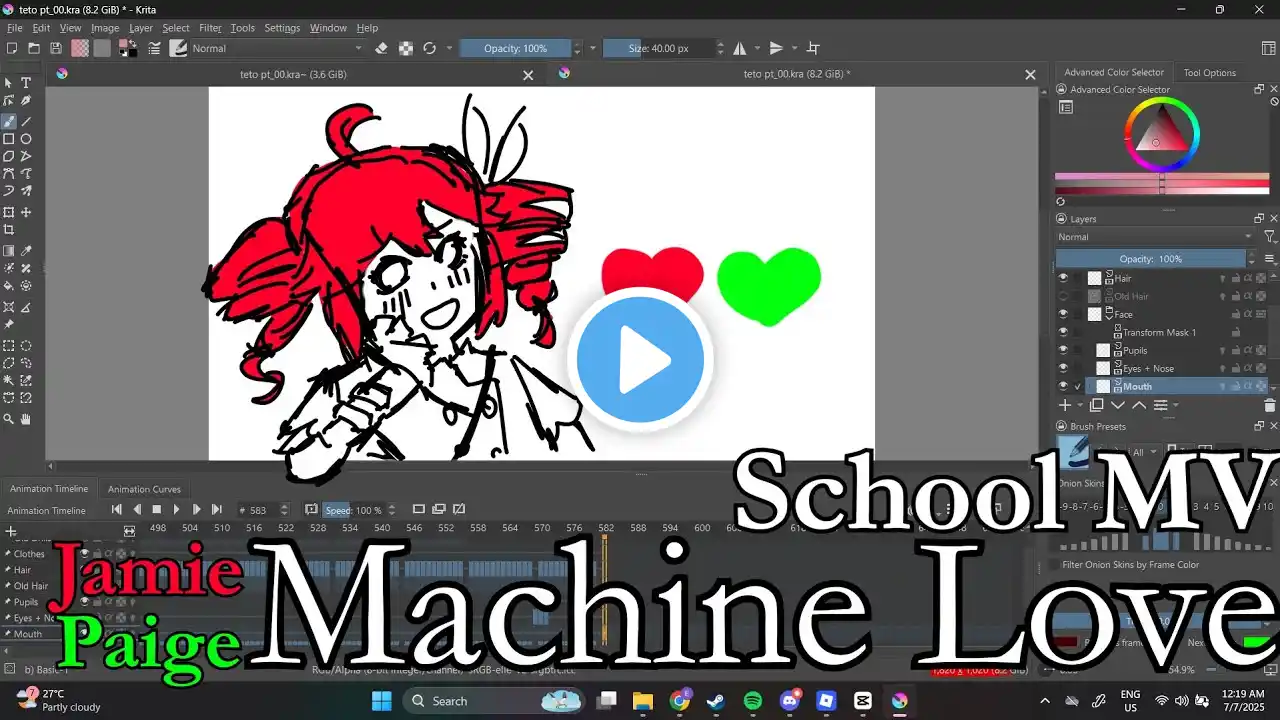Stop animation playback
The image size is (1280, 720).
pos(157,510)
